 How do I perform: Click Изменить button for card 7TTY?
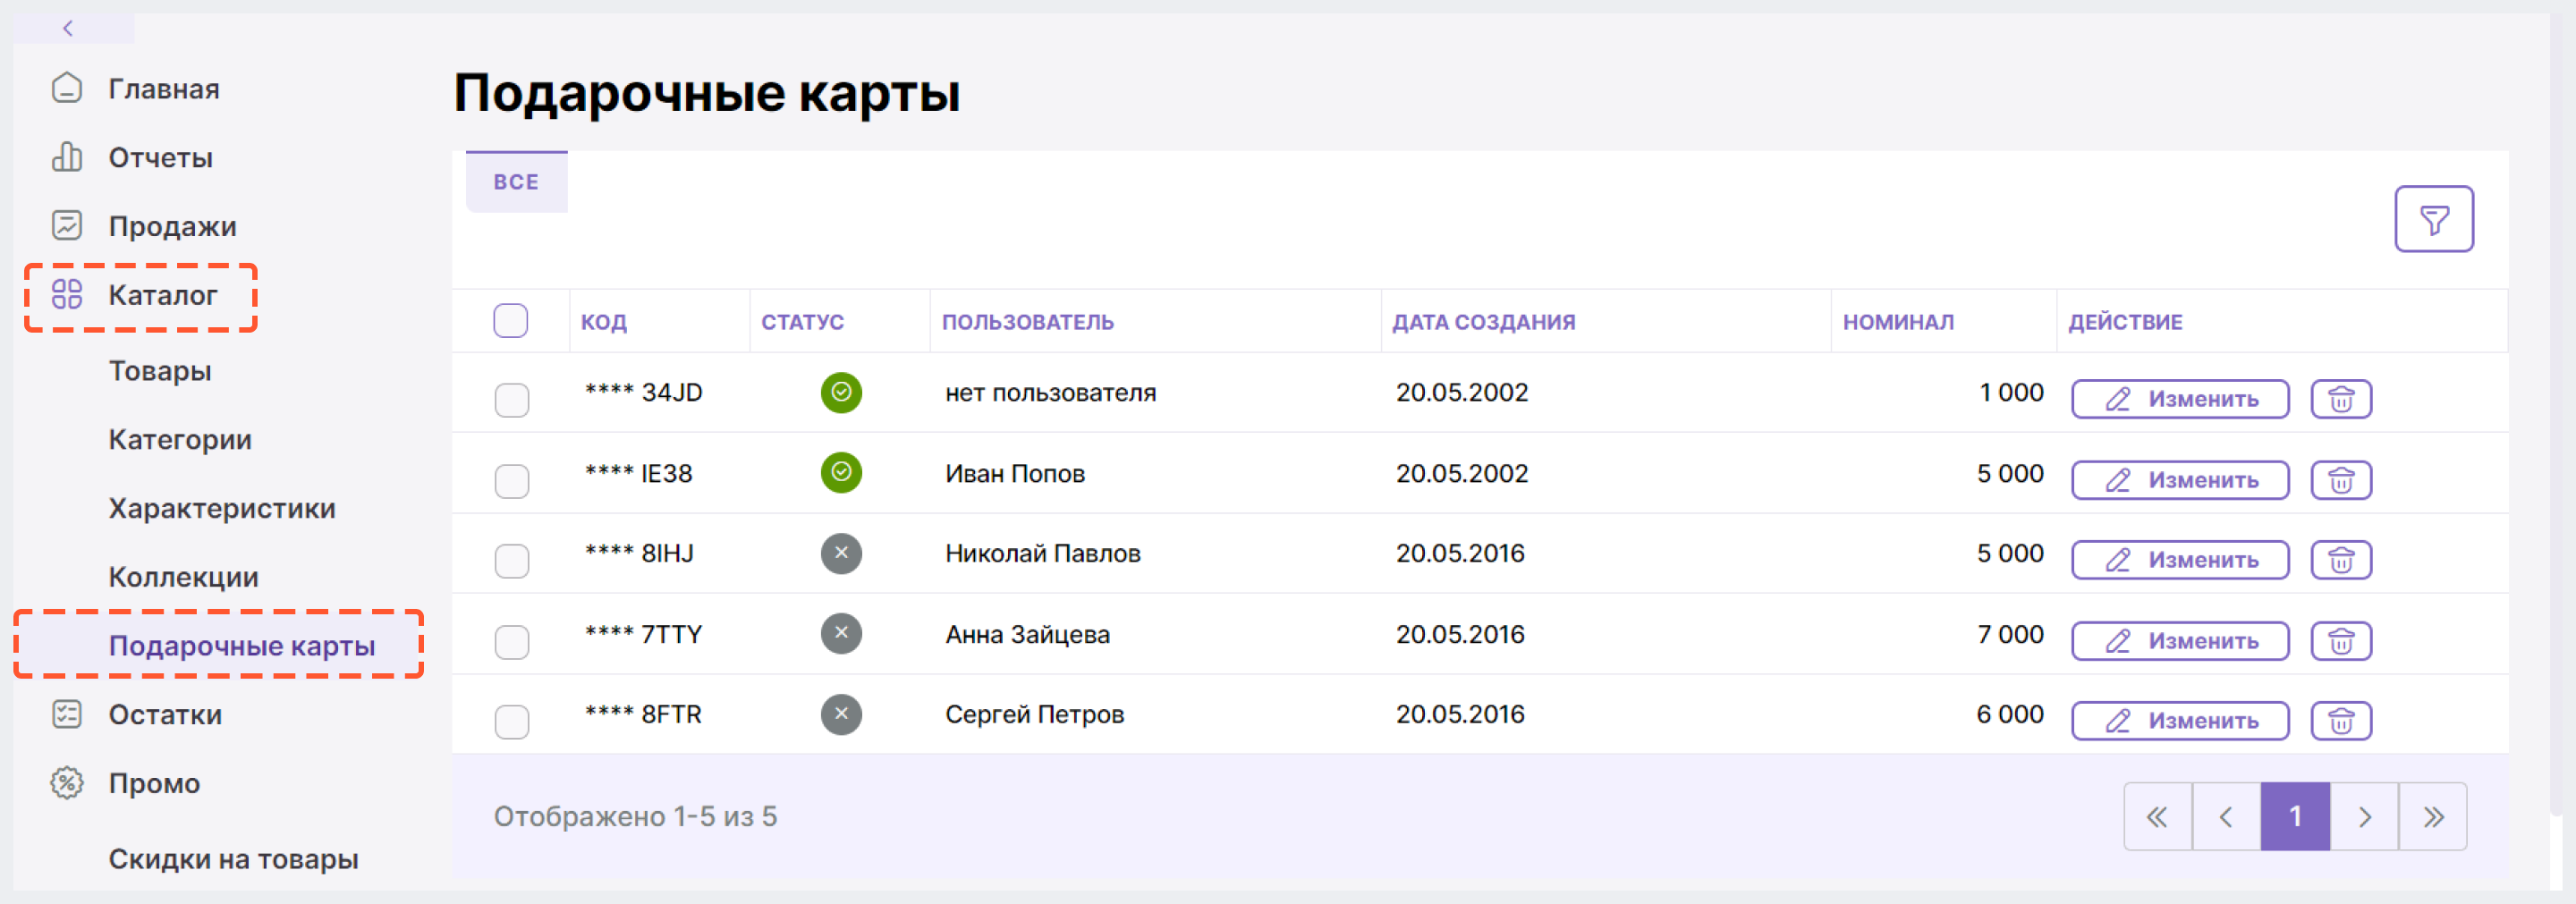tap(2180, 641)
